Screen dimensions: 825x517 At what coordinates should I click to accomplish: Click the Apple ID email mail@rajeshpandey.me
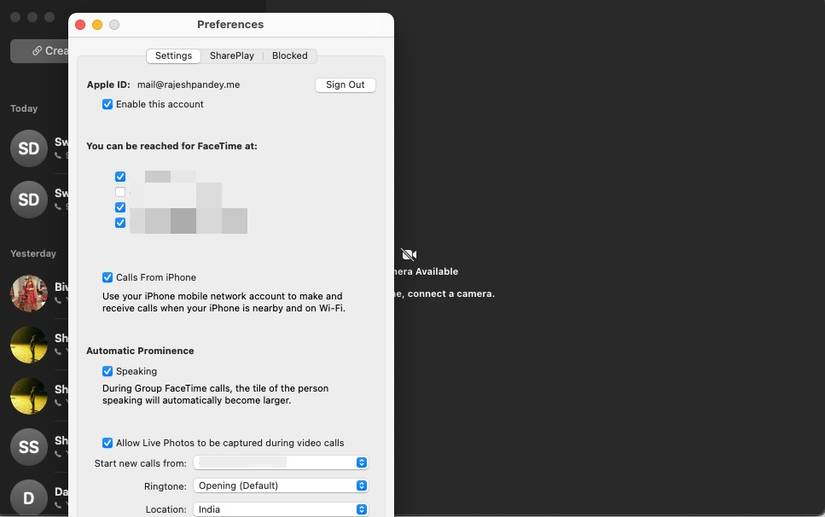point(188,85)
